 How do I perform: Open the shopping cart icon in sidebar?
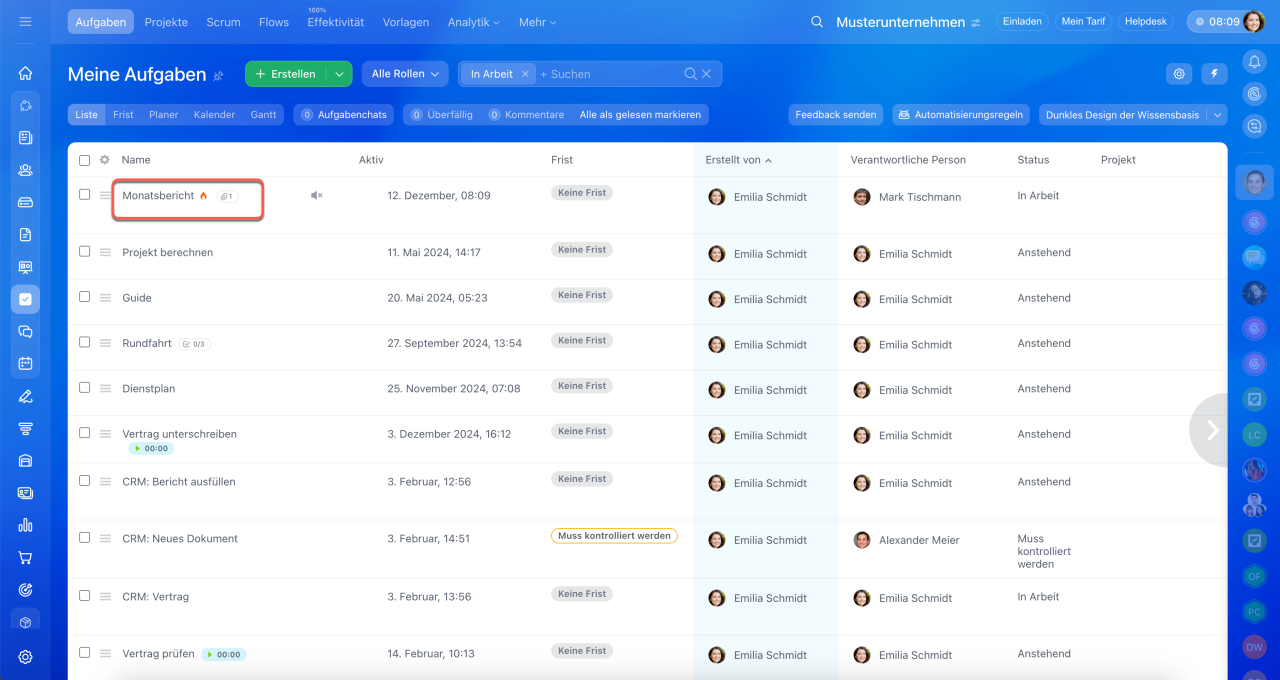click(x=26, y=558)
